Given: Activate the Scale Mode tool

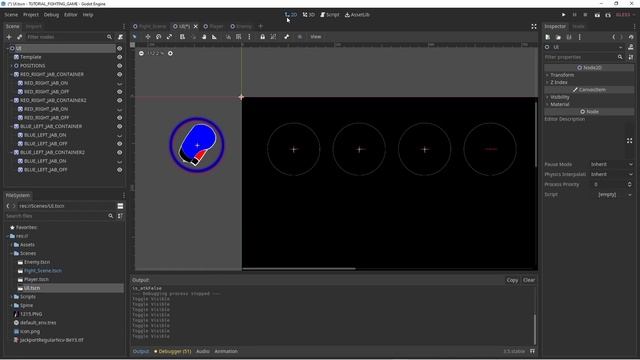Looking at the screenshot, I should tap(169, 37).
